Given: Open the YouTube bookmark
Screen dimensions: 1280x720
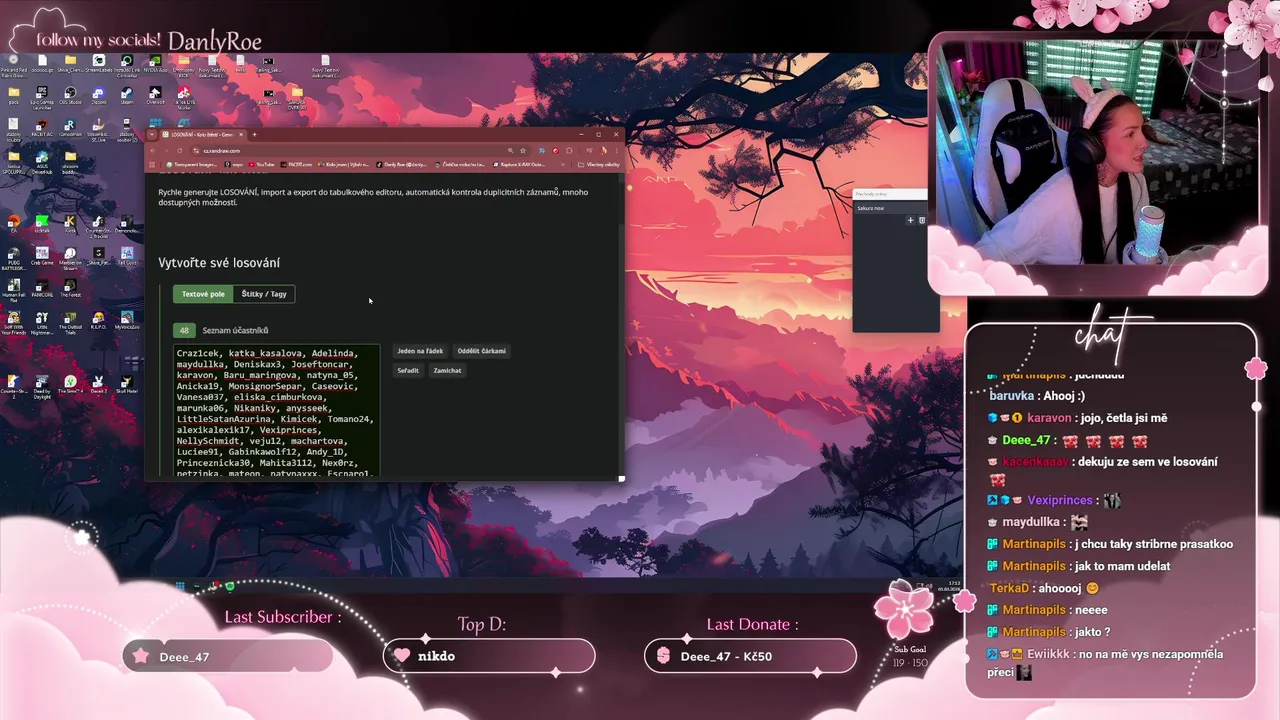Looking at the screenshot, I should pos(261,164).
